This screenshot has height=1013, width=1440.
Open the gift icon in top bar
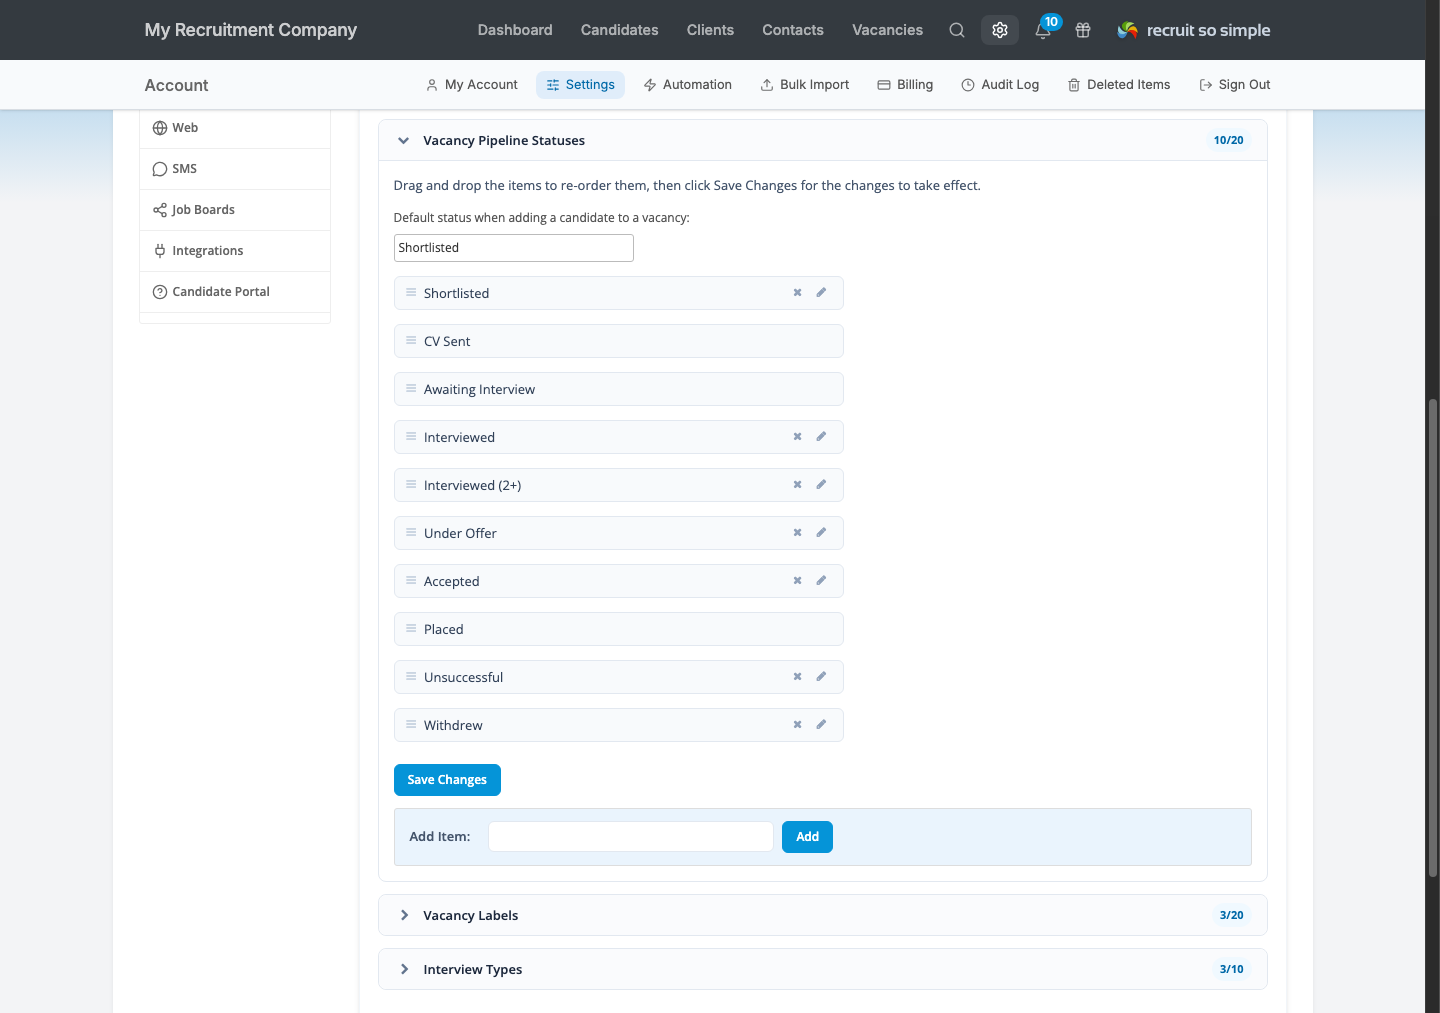click(x=1083, y=30)
